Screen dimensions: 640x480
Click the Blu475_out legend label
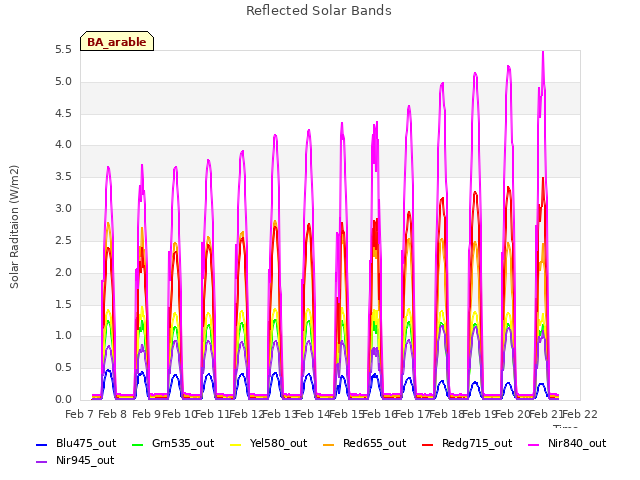coord(86,443)
